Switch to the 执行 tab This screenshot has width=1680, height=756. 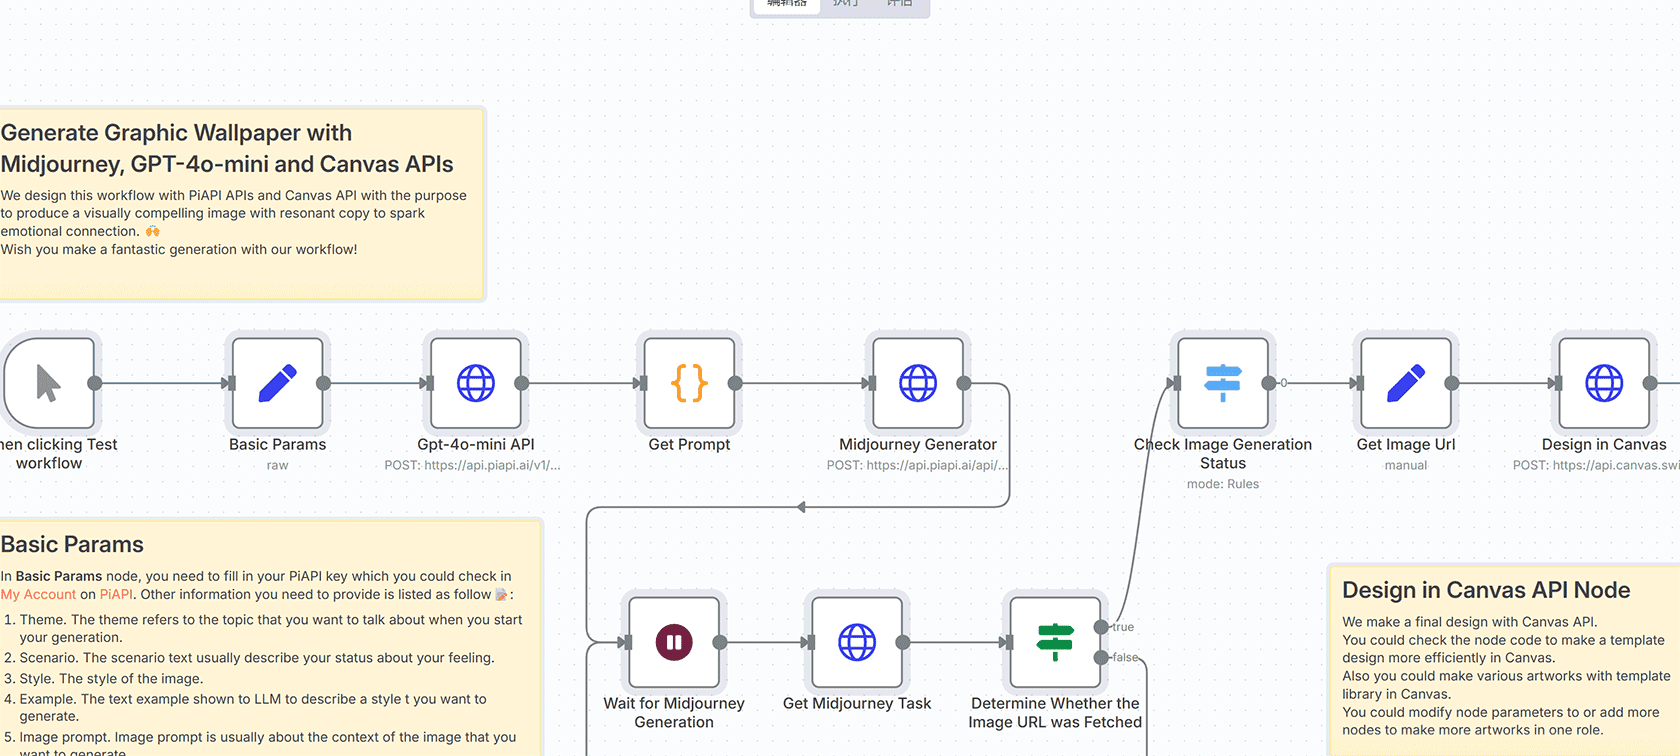tap(845, 4)
